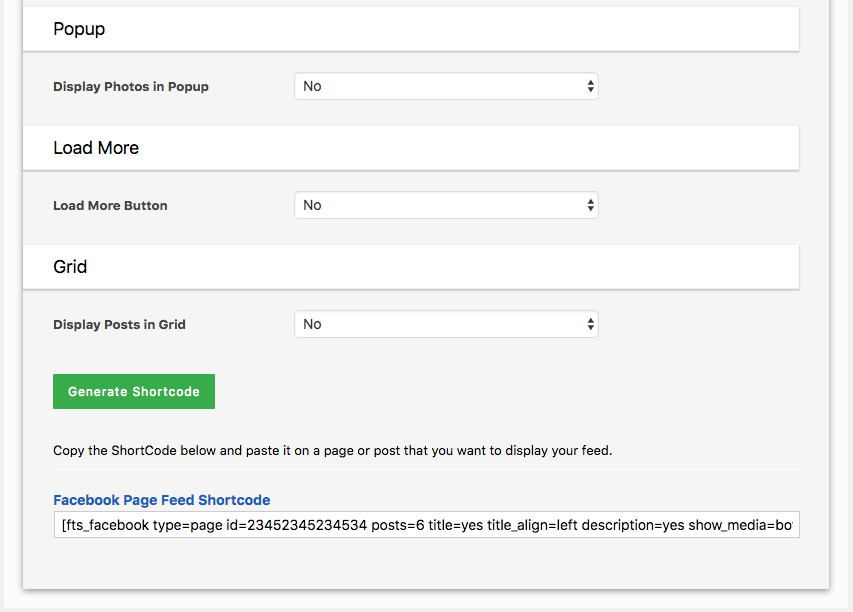Open the Load More Button dropdown
Viewport: 853px width, 612px height.
pos(446,205)
